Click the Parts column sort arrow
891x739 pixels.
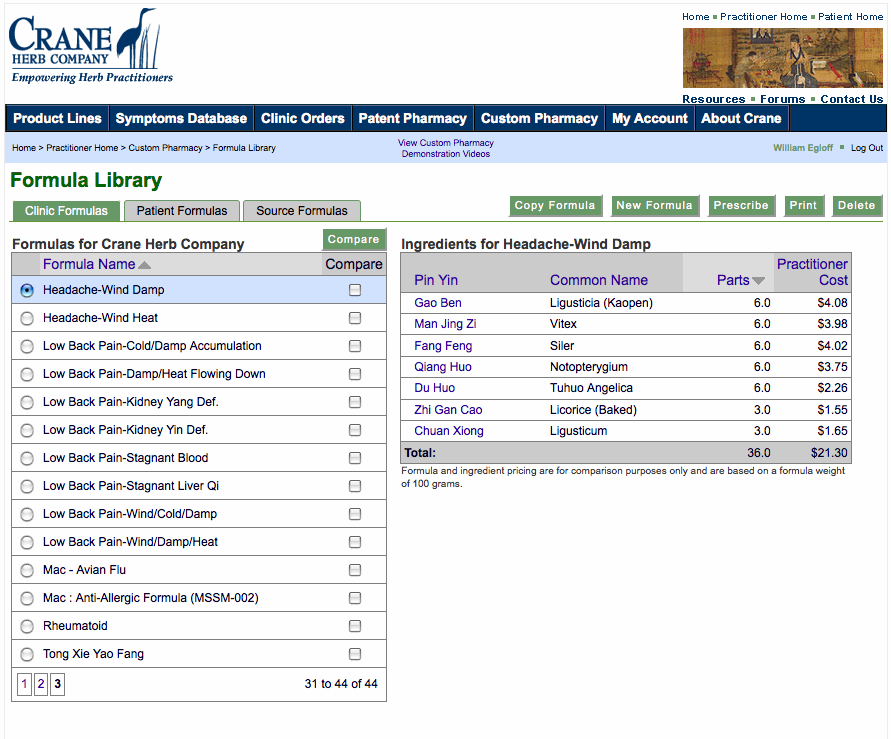coord(758,281)
